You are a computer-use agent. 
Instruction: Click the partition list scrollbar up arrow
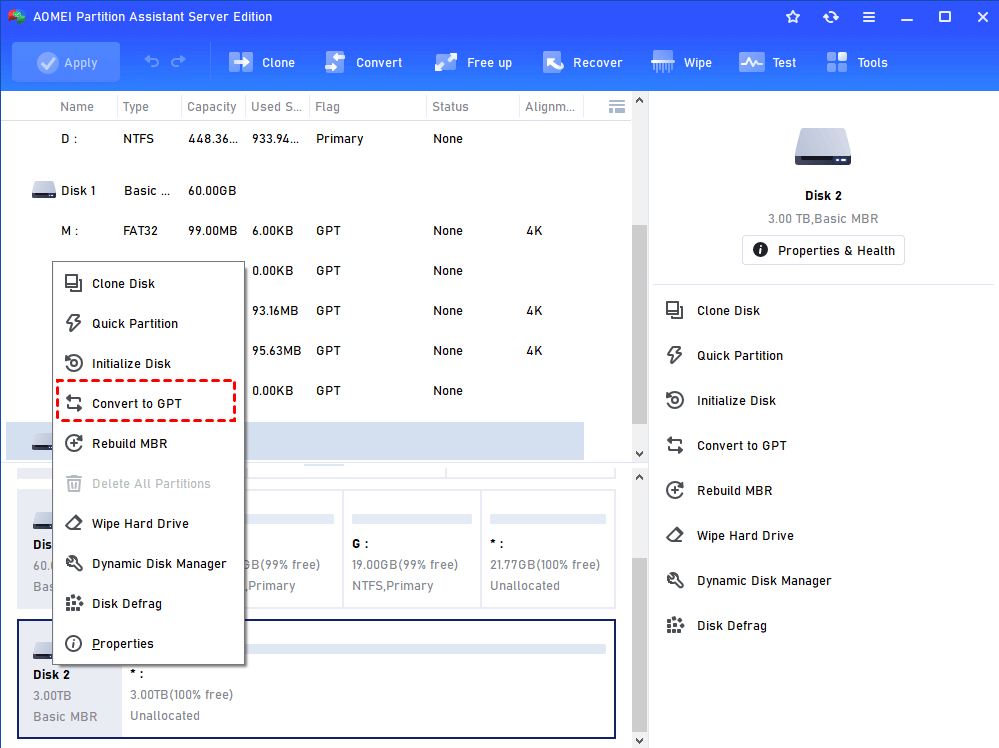tap(639, 101)
